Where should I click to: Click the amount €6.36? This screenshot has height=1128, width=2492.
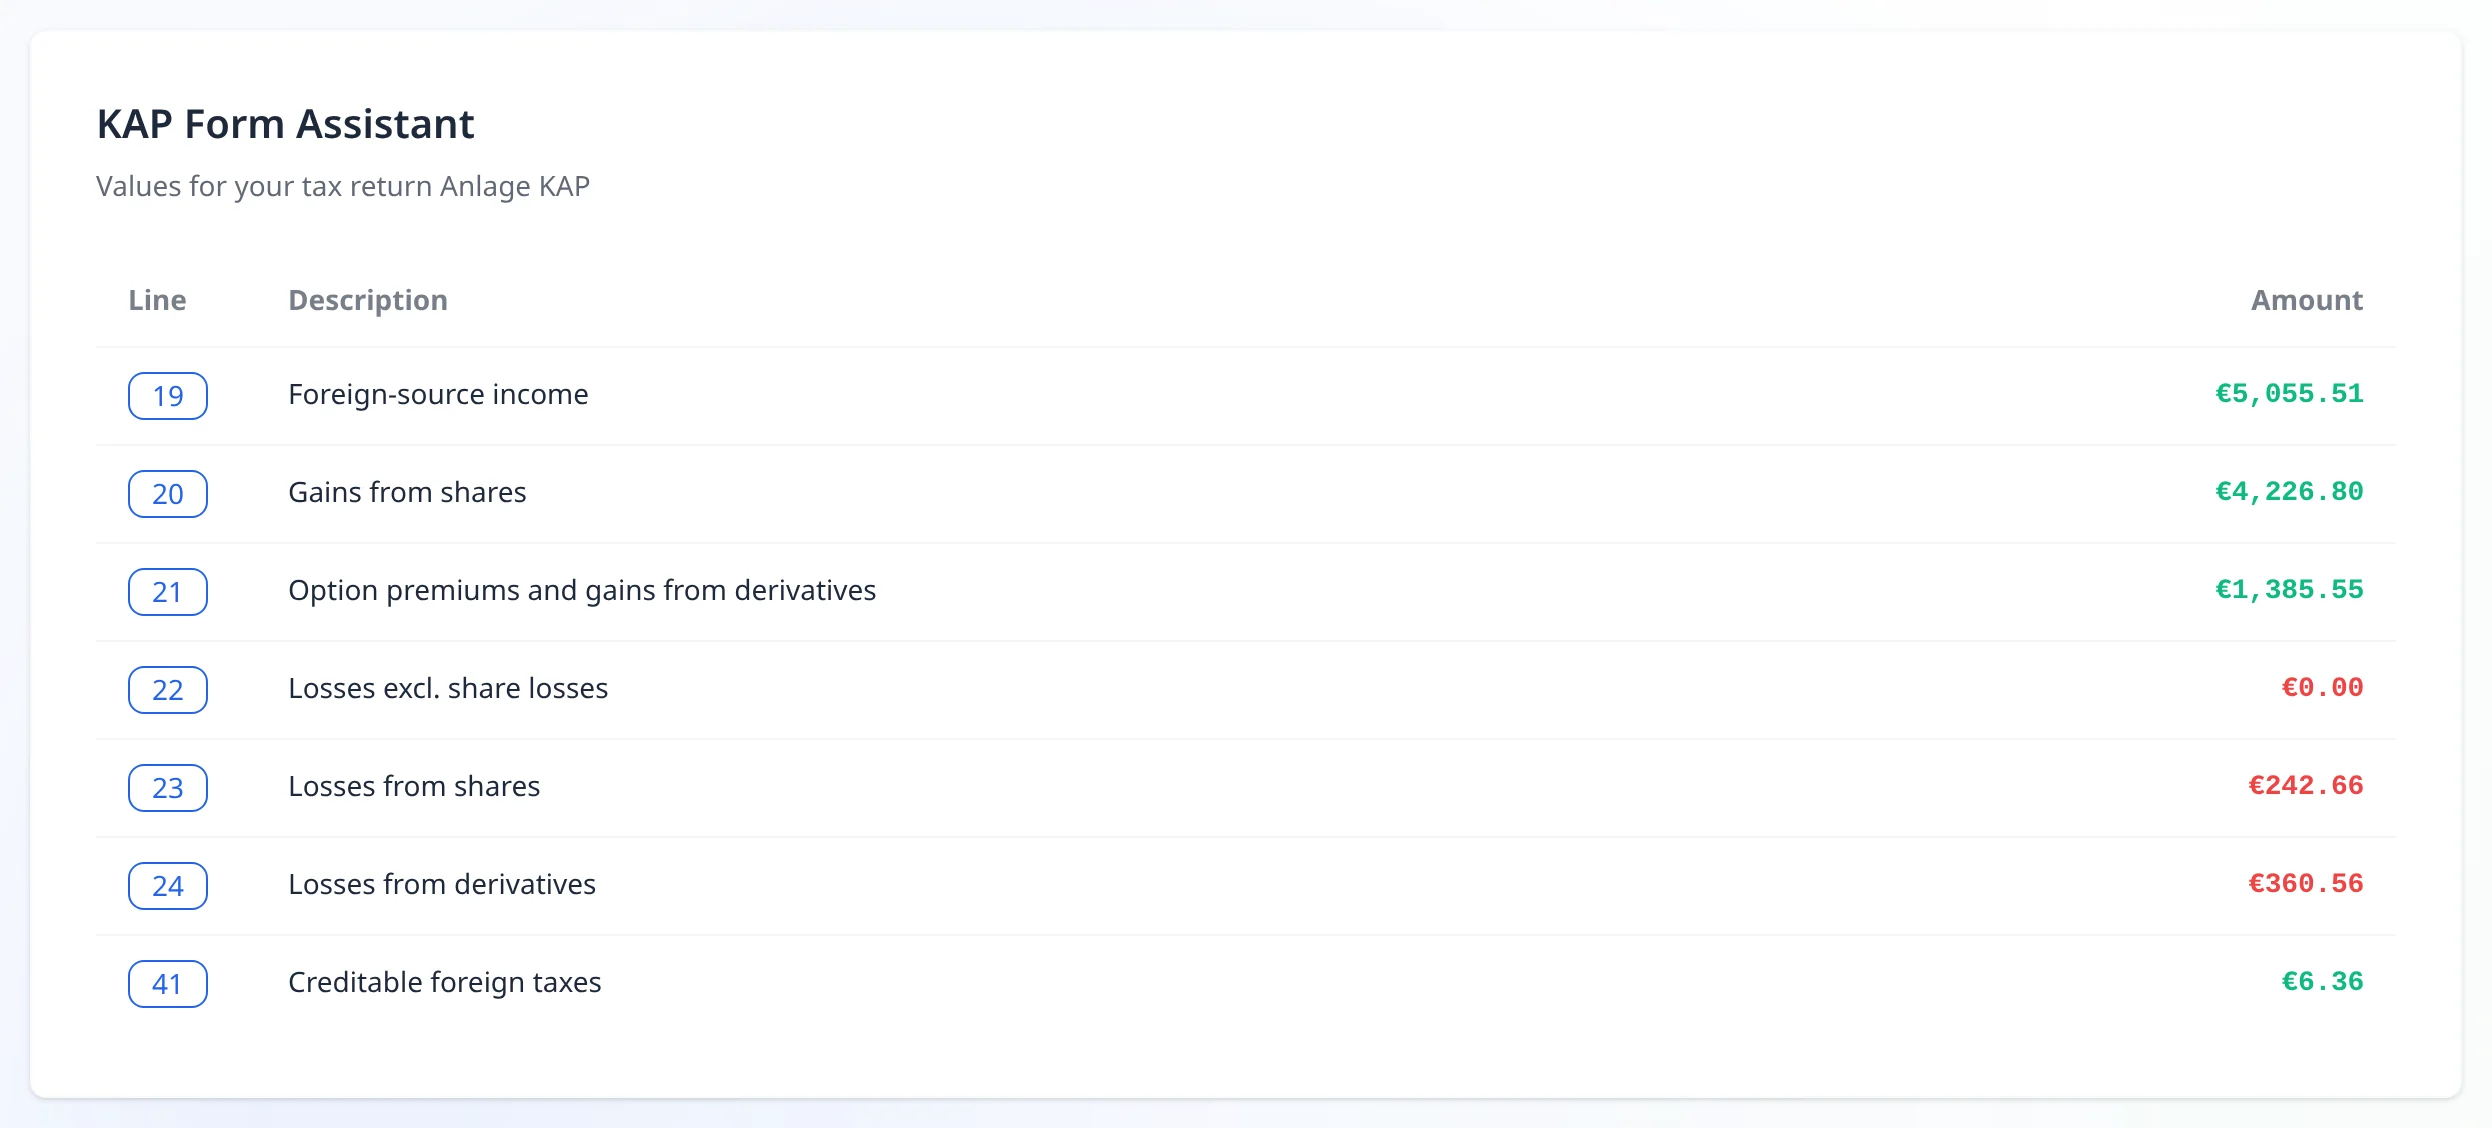click(x=2322, y=982)
